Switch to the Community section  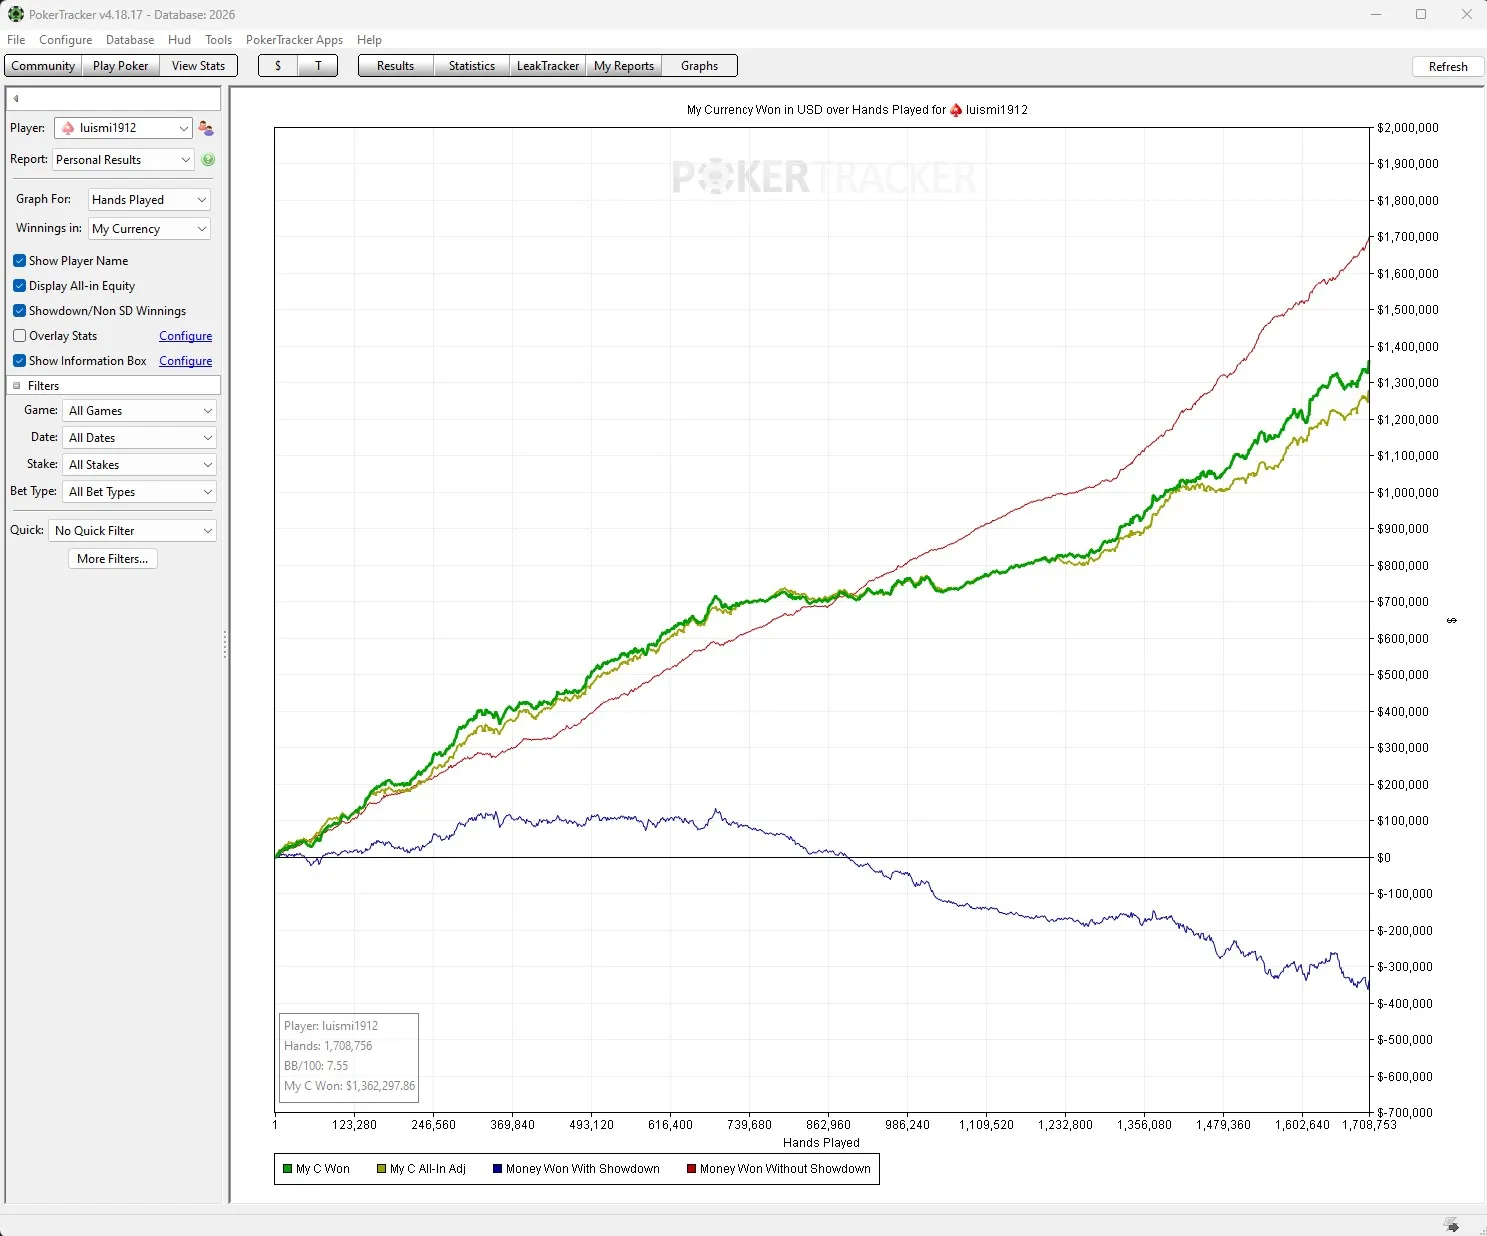coord(43,66)
